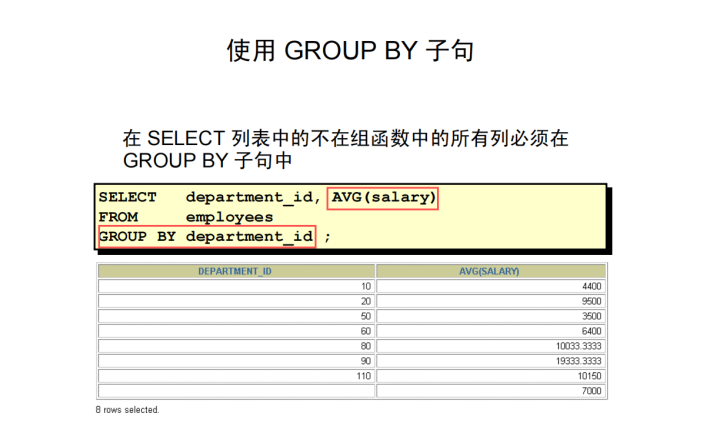Select the department id cell 90
This screenshot has width=728, height=446.
click(236, 361)
